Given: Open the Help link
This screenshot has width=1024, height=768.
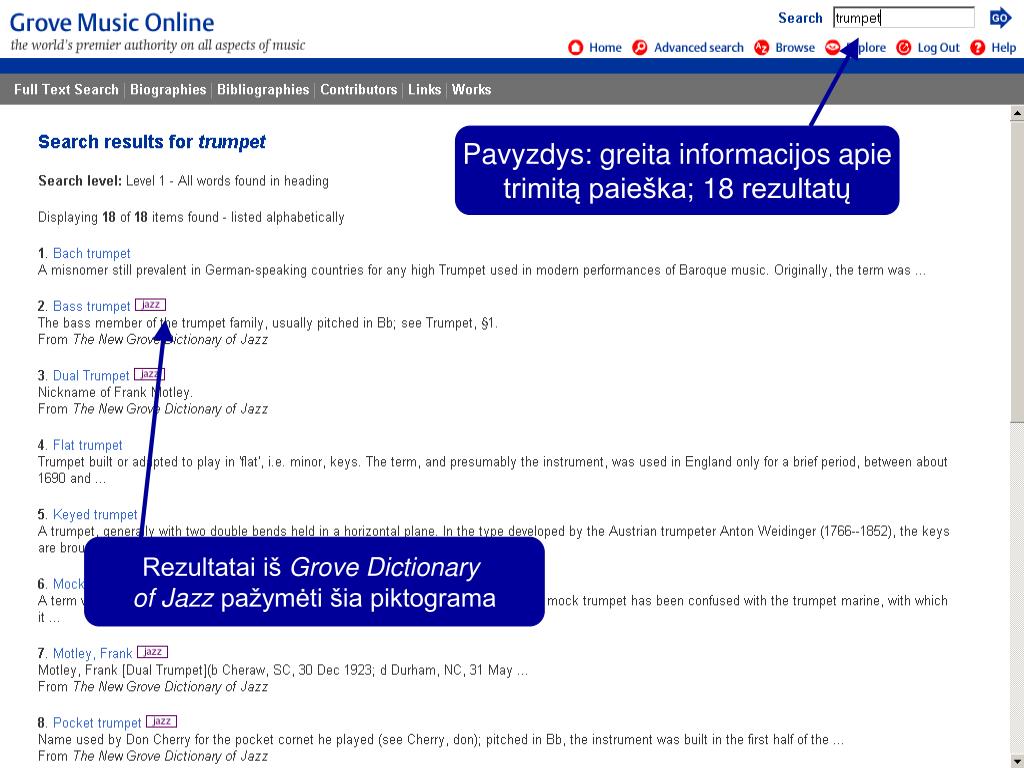Looking at the screenshot, I should click(1004, 48).
